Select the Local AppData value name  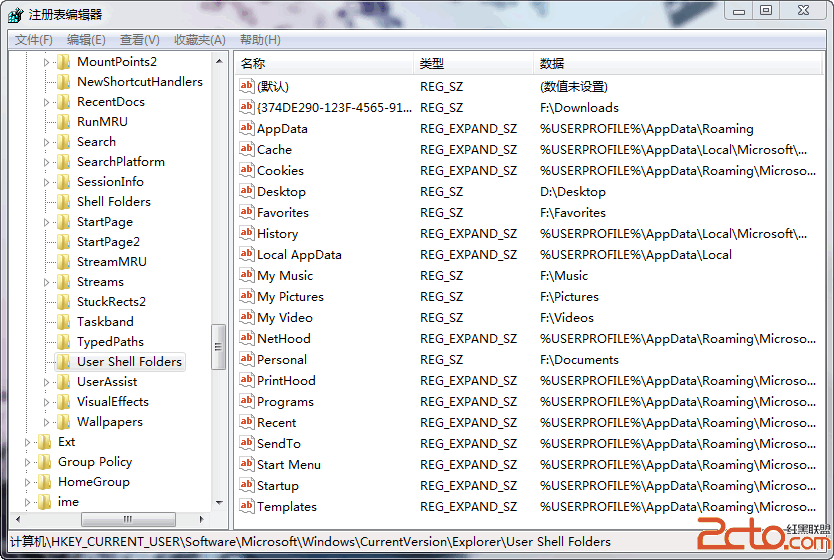(299, 255)
